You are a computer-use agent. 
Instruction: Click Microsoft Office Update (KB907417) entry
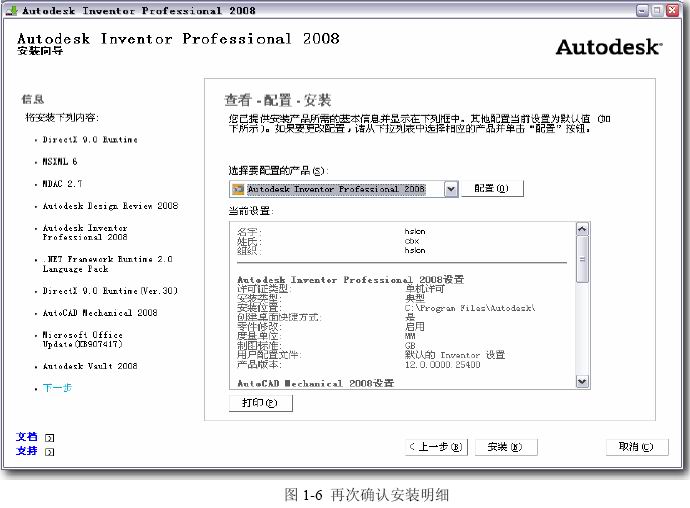click(83, 339)
